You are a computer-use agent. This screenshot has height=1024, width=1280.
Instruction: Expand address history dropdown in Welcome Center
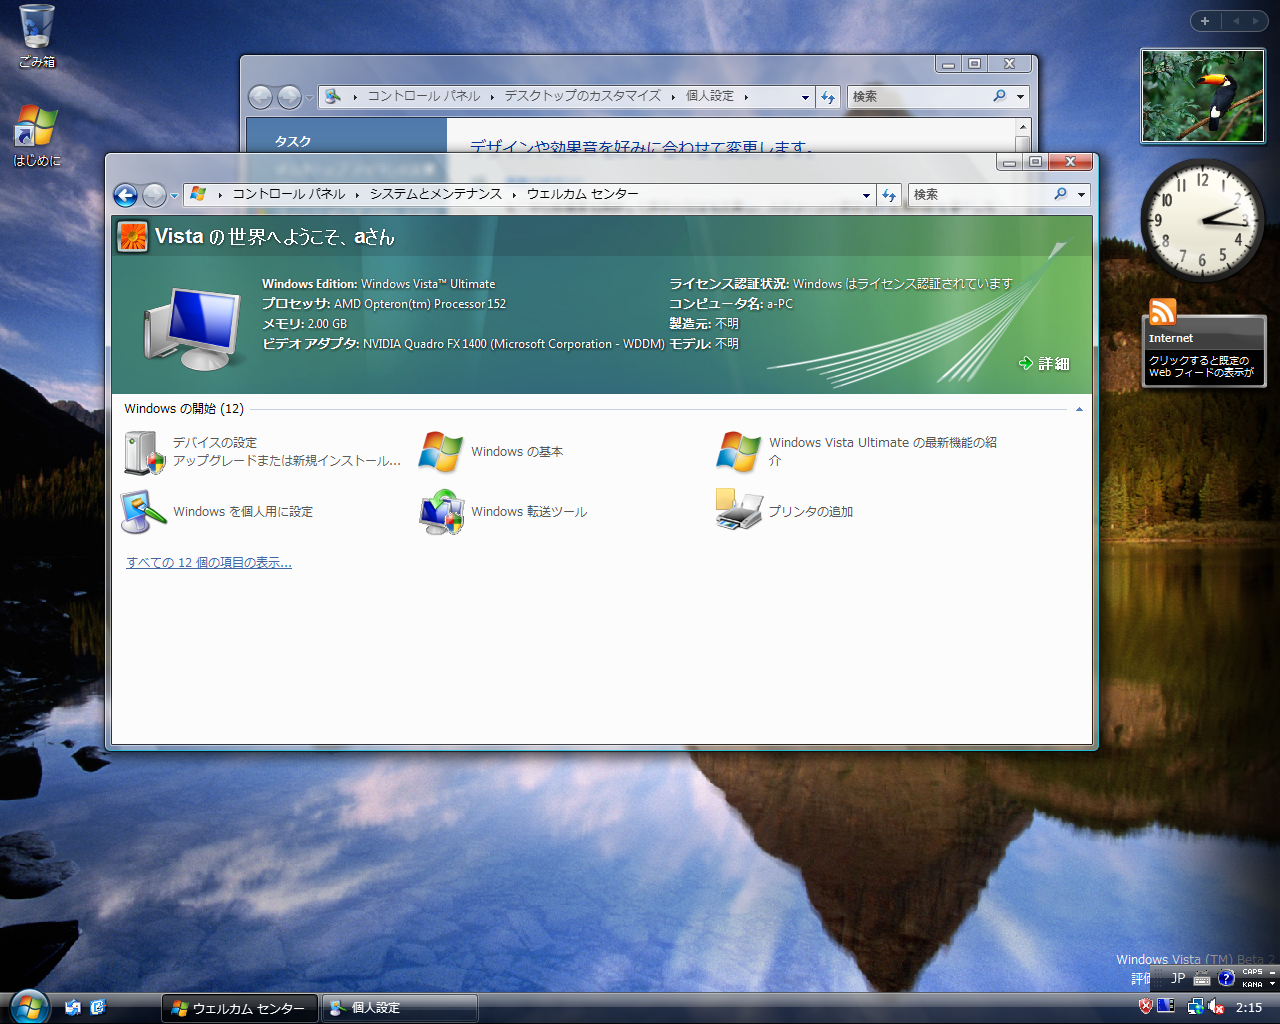click(866, 195)
